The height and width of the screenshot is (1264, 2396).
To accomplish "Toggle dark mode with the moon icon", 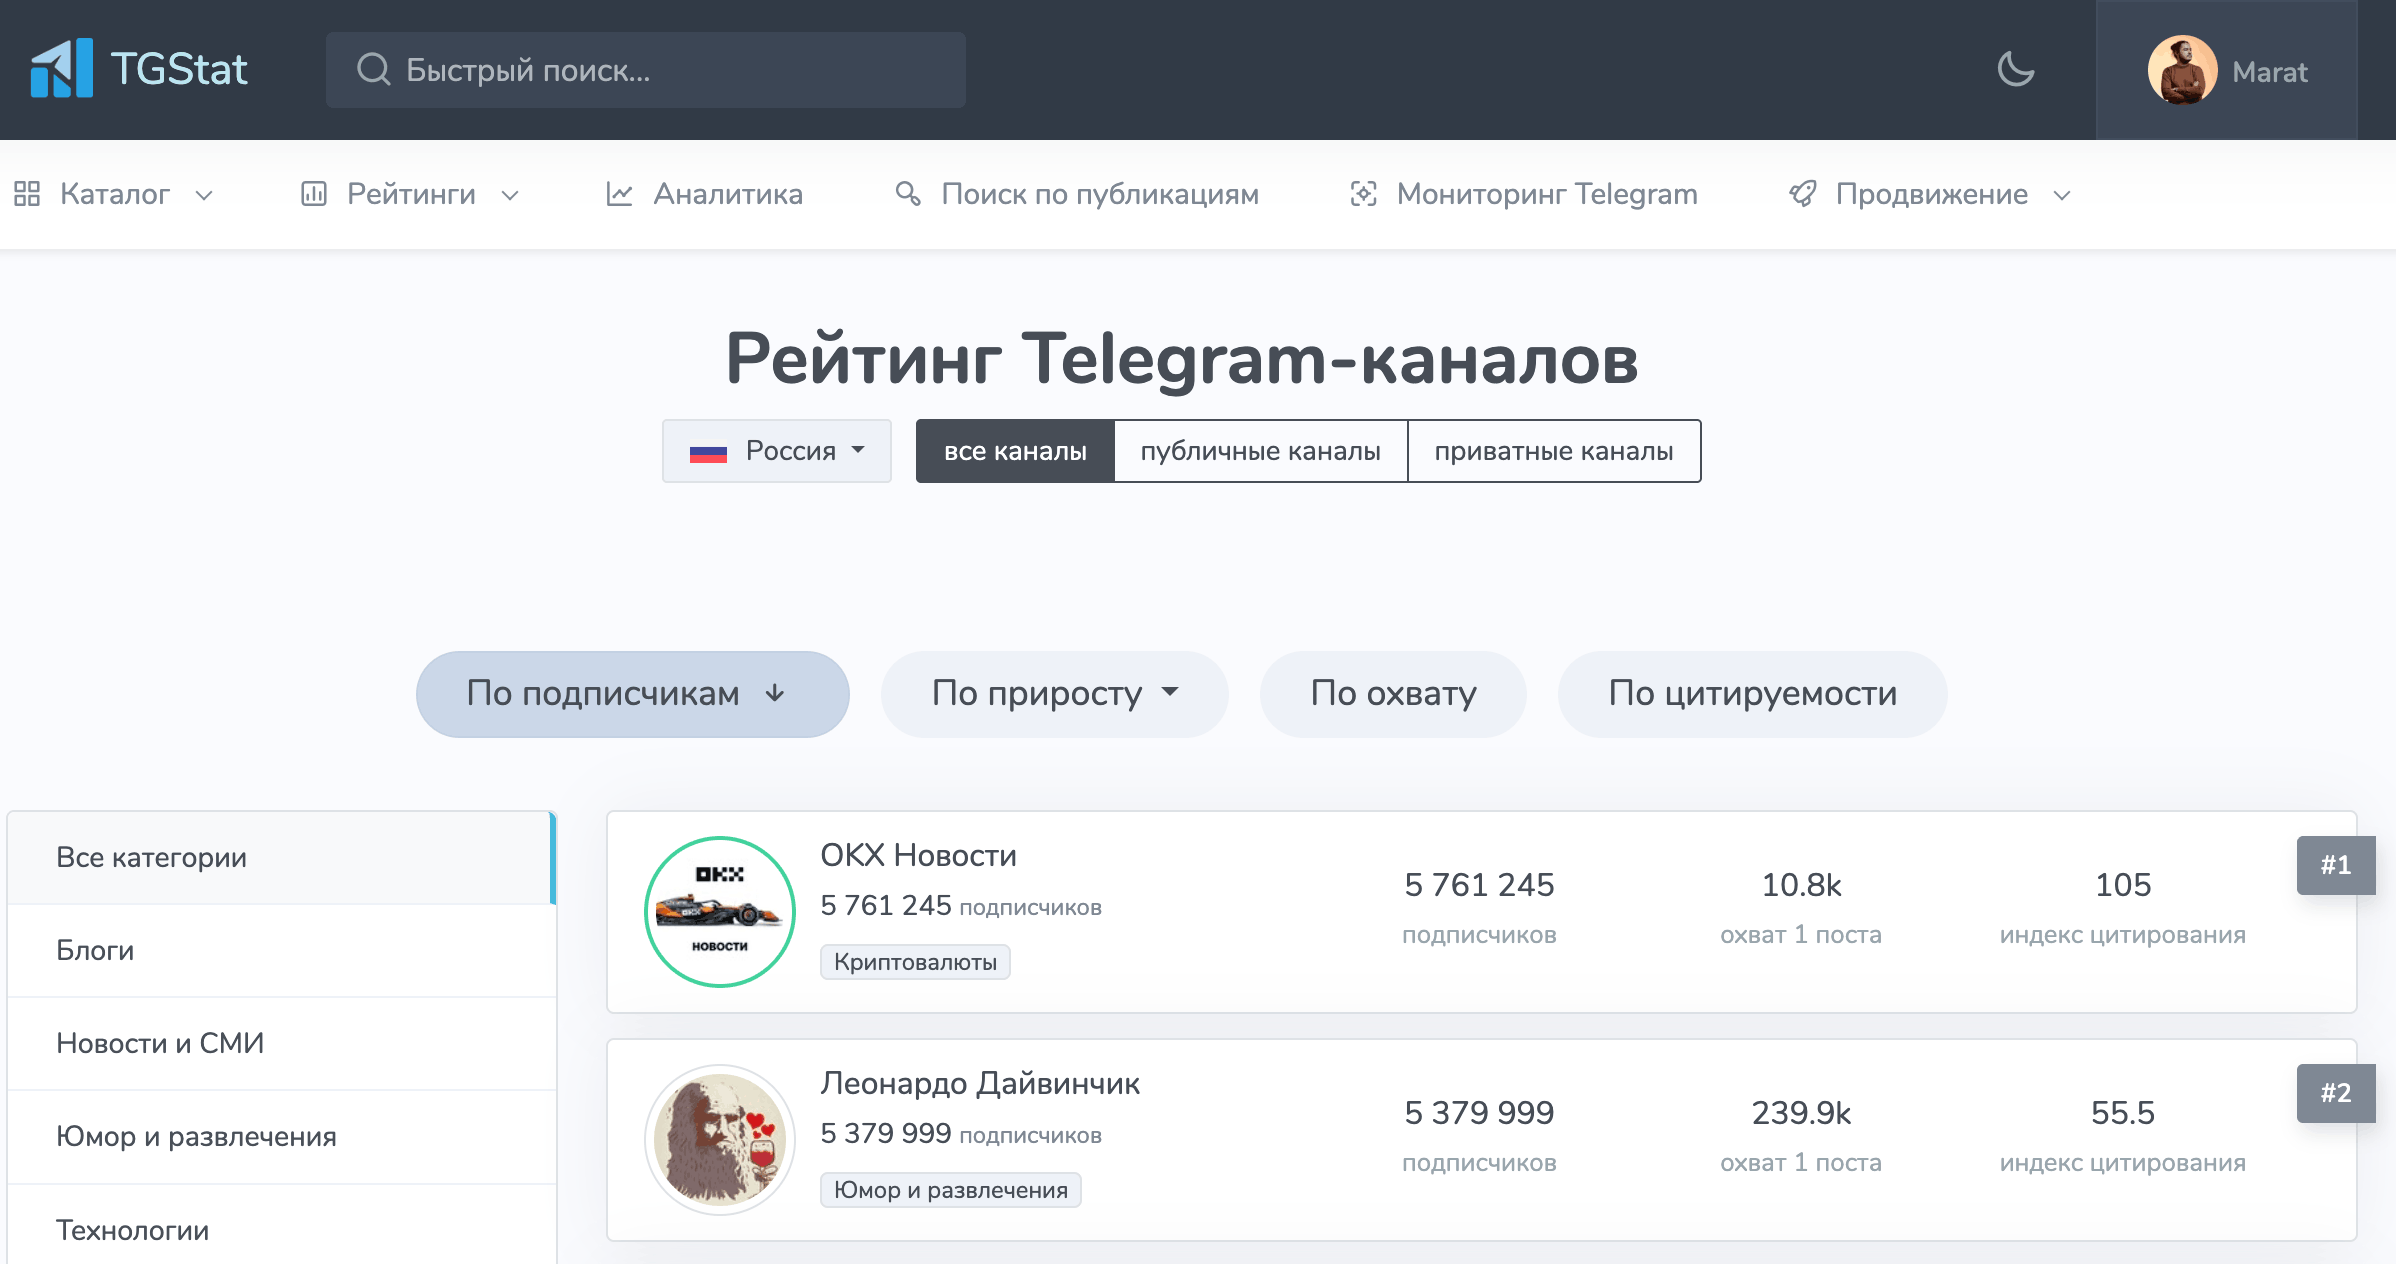I will [2016, 69].
